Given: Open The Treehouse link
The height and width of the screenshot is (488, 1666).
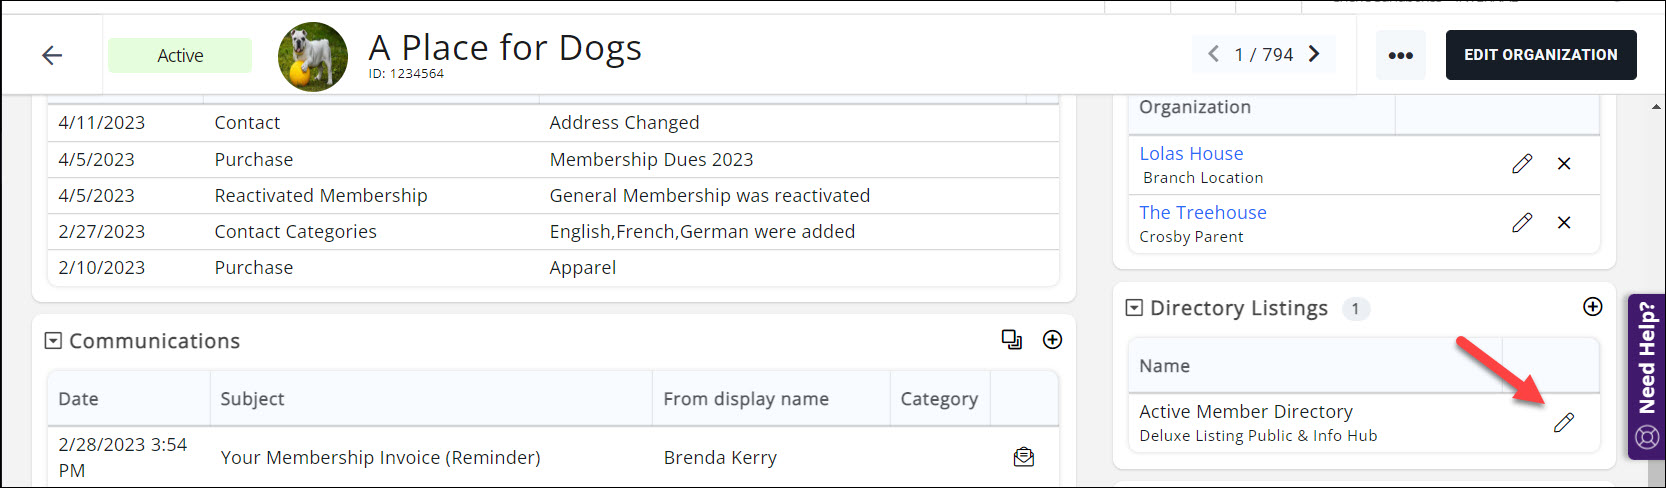Looking at the screenshot, I should 1202,212.
